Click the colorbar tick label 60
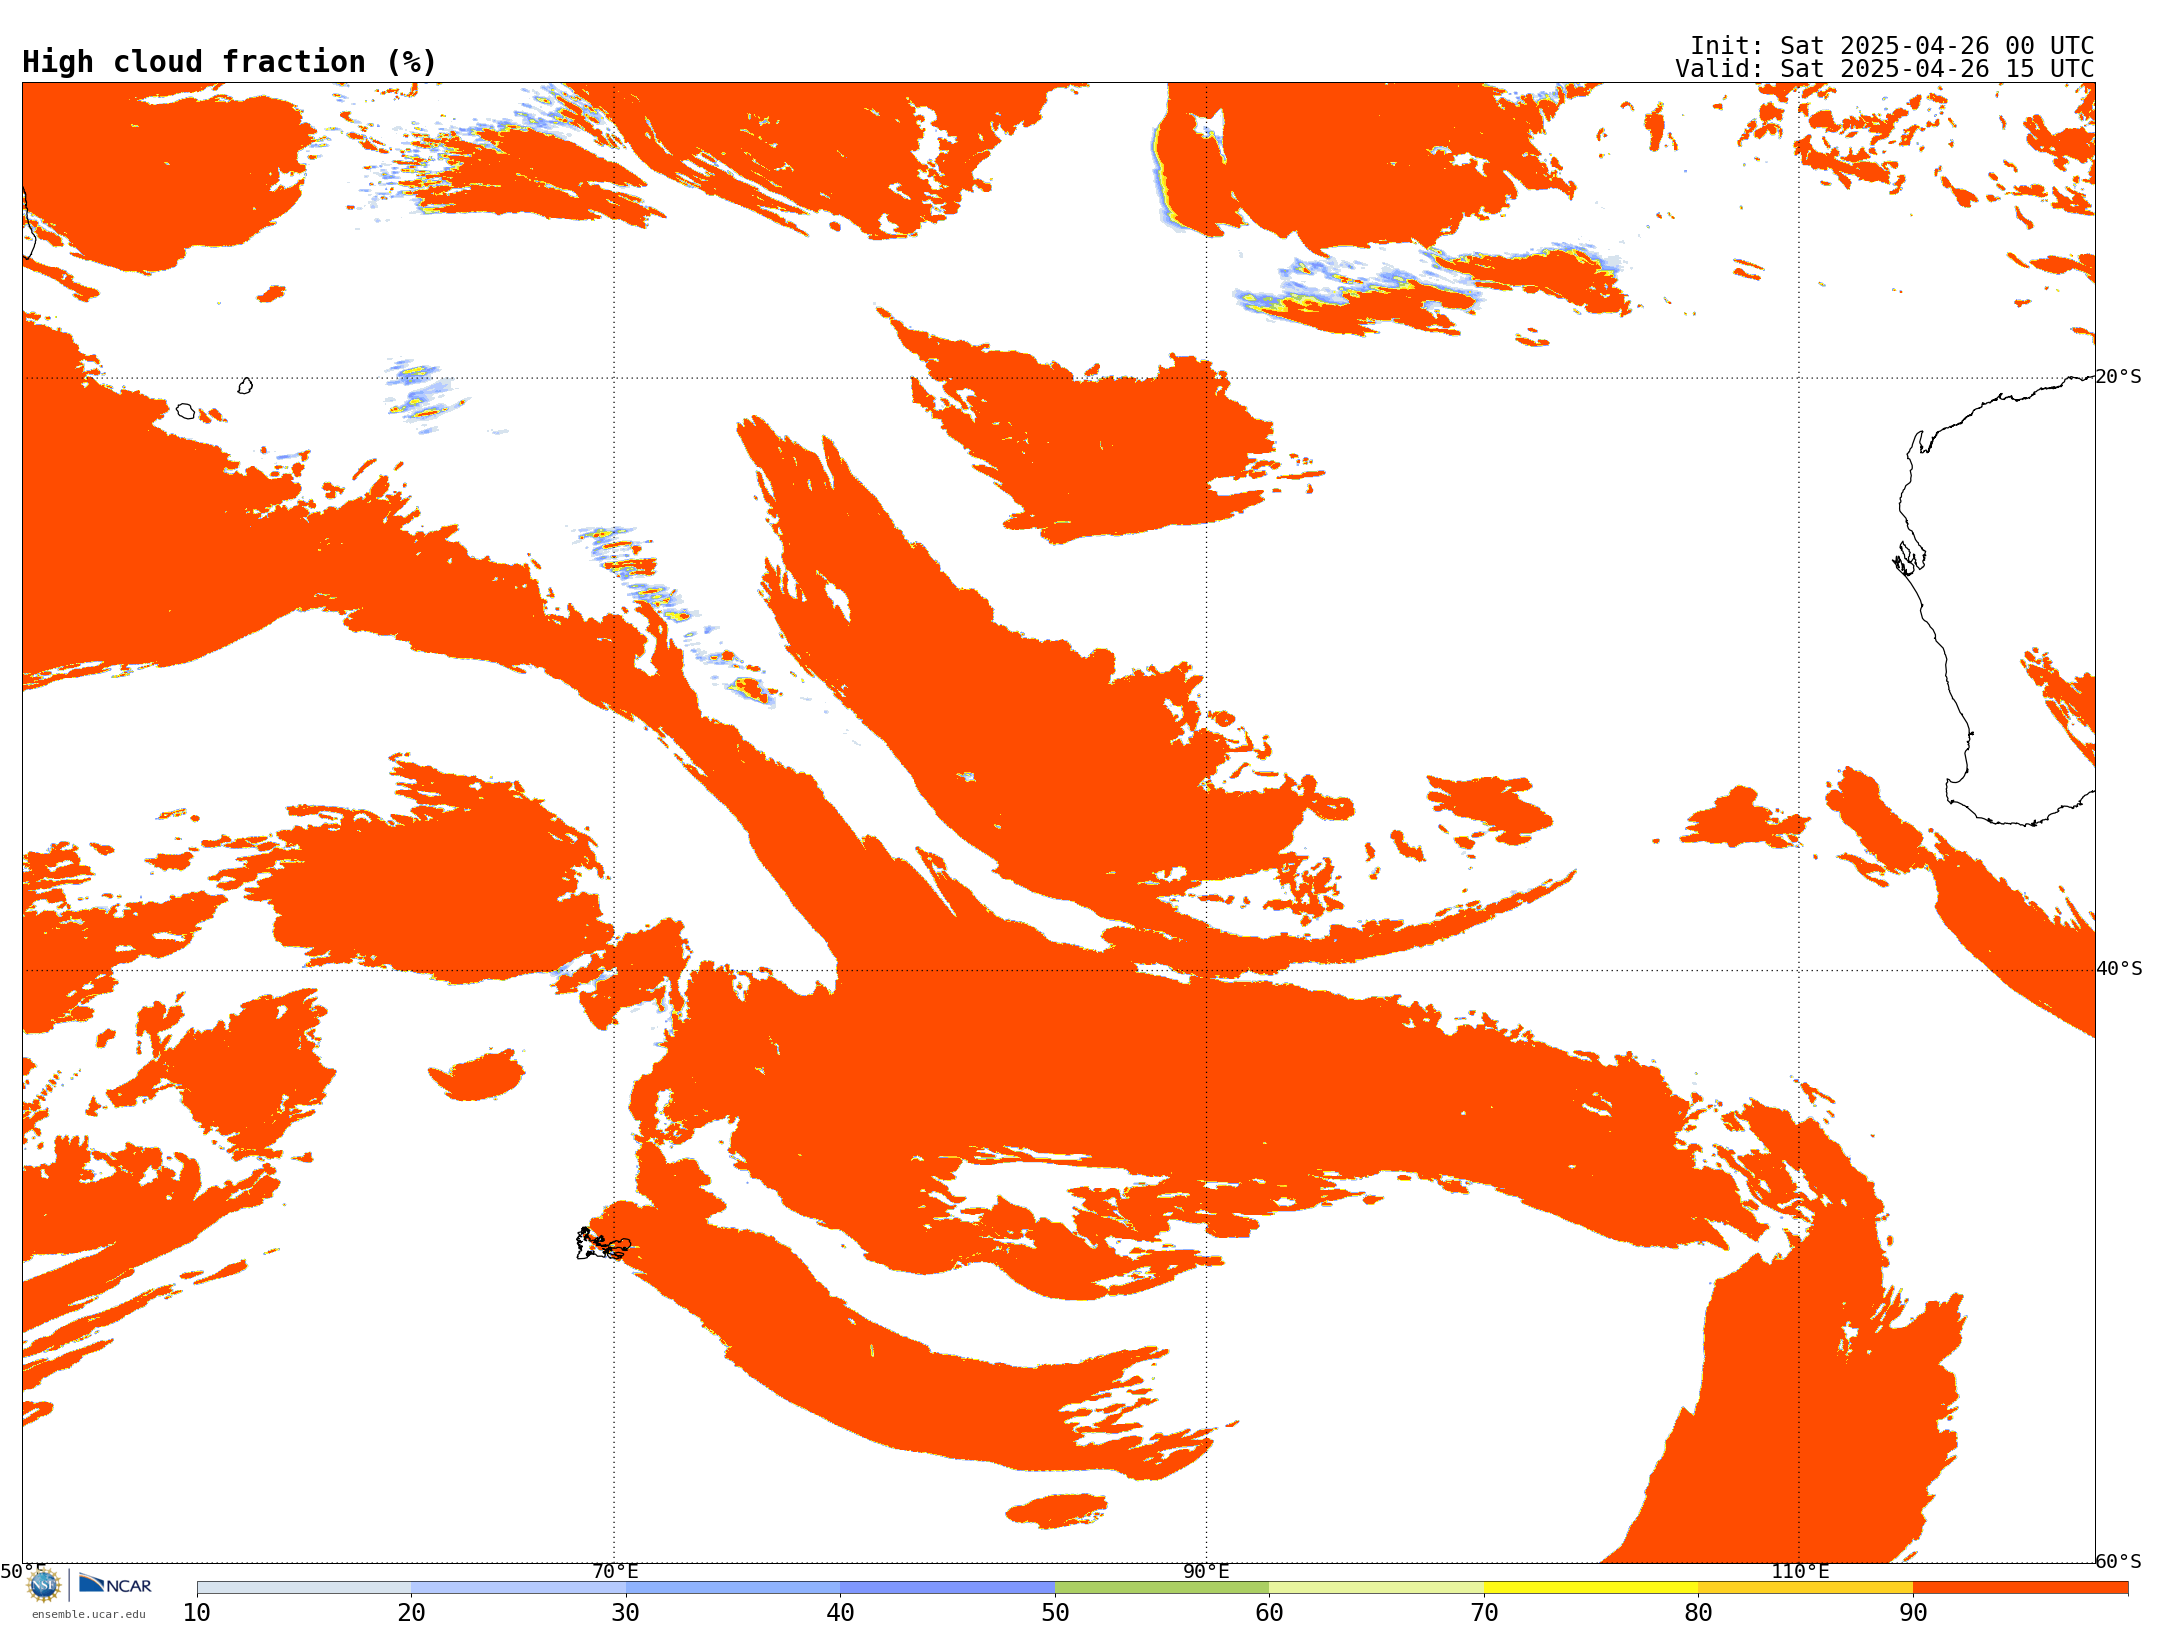 (1269, 1612)
